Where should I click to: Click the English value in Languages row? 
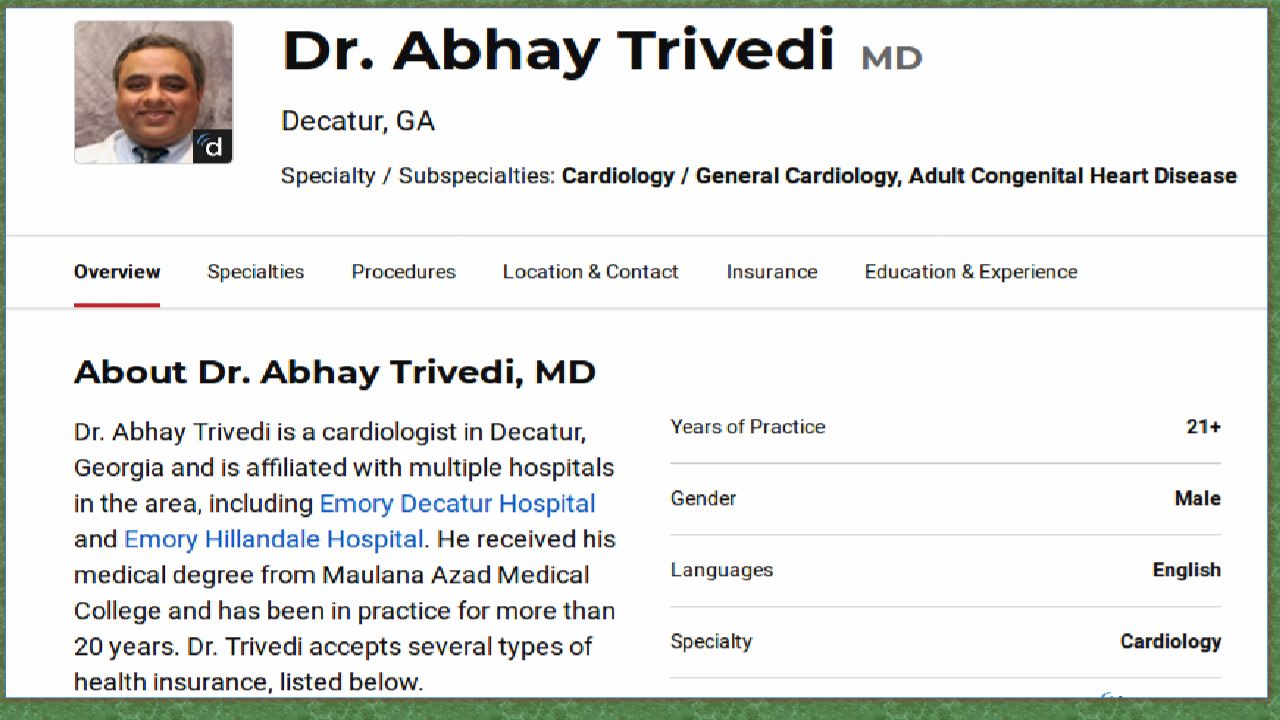tap(1186, 570)
